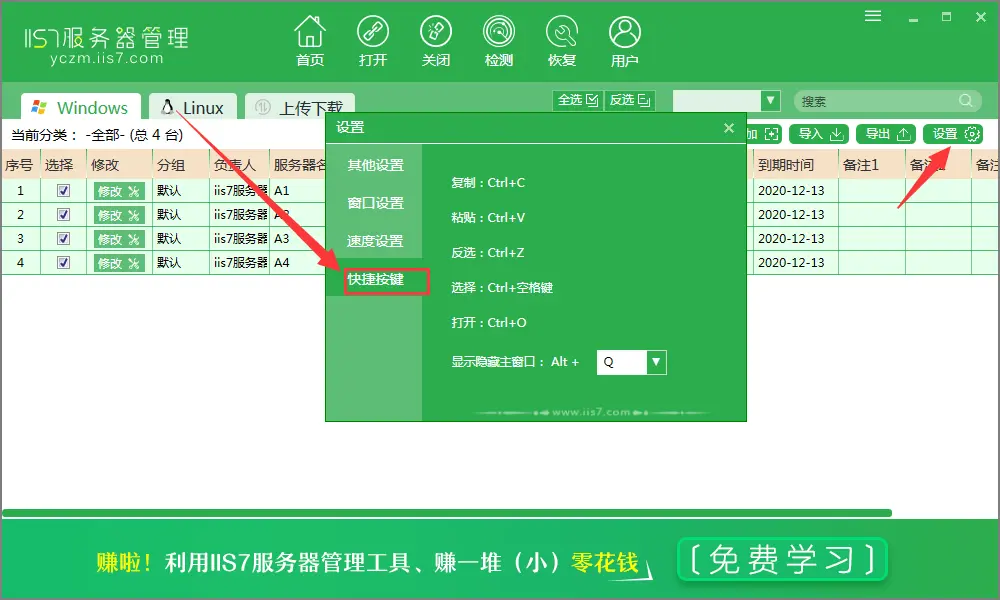
Task: Click the 粘贴 : Ctrl+V shortcut text
Action: point(488,218)
